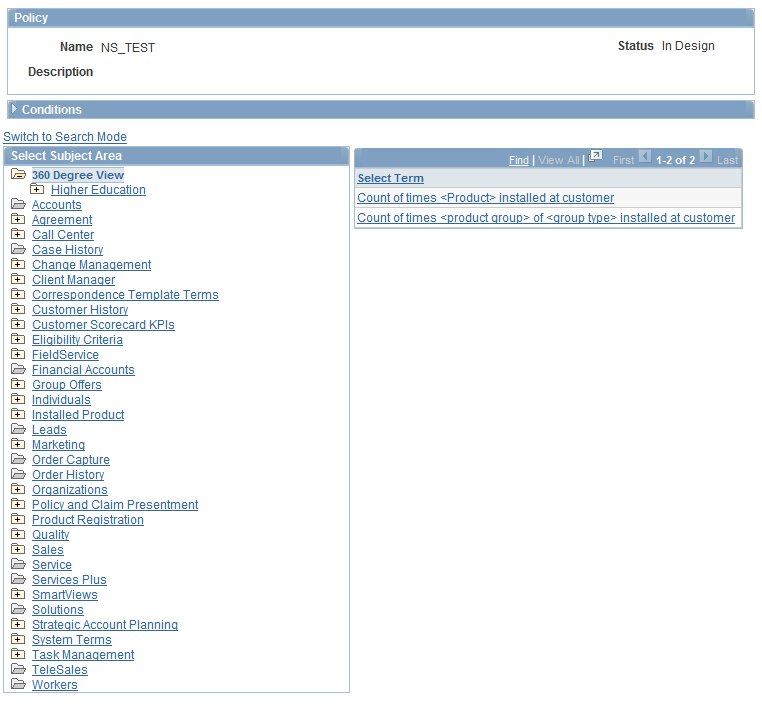Open grid in new window icon
The image size is (762, 704).
(595, 156)
